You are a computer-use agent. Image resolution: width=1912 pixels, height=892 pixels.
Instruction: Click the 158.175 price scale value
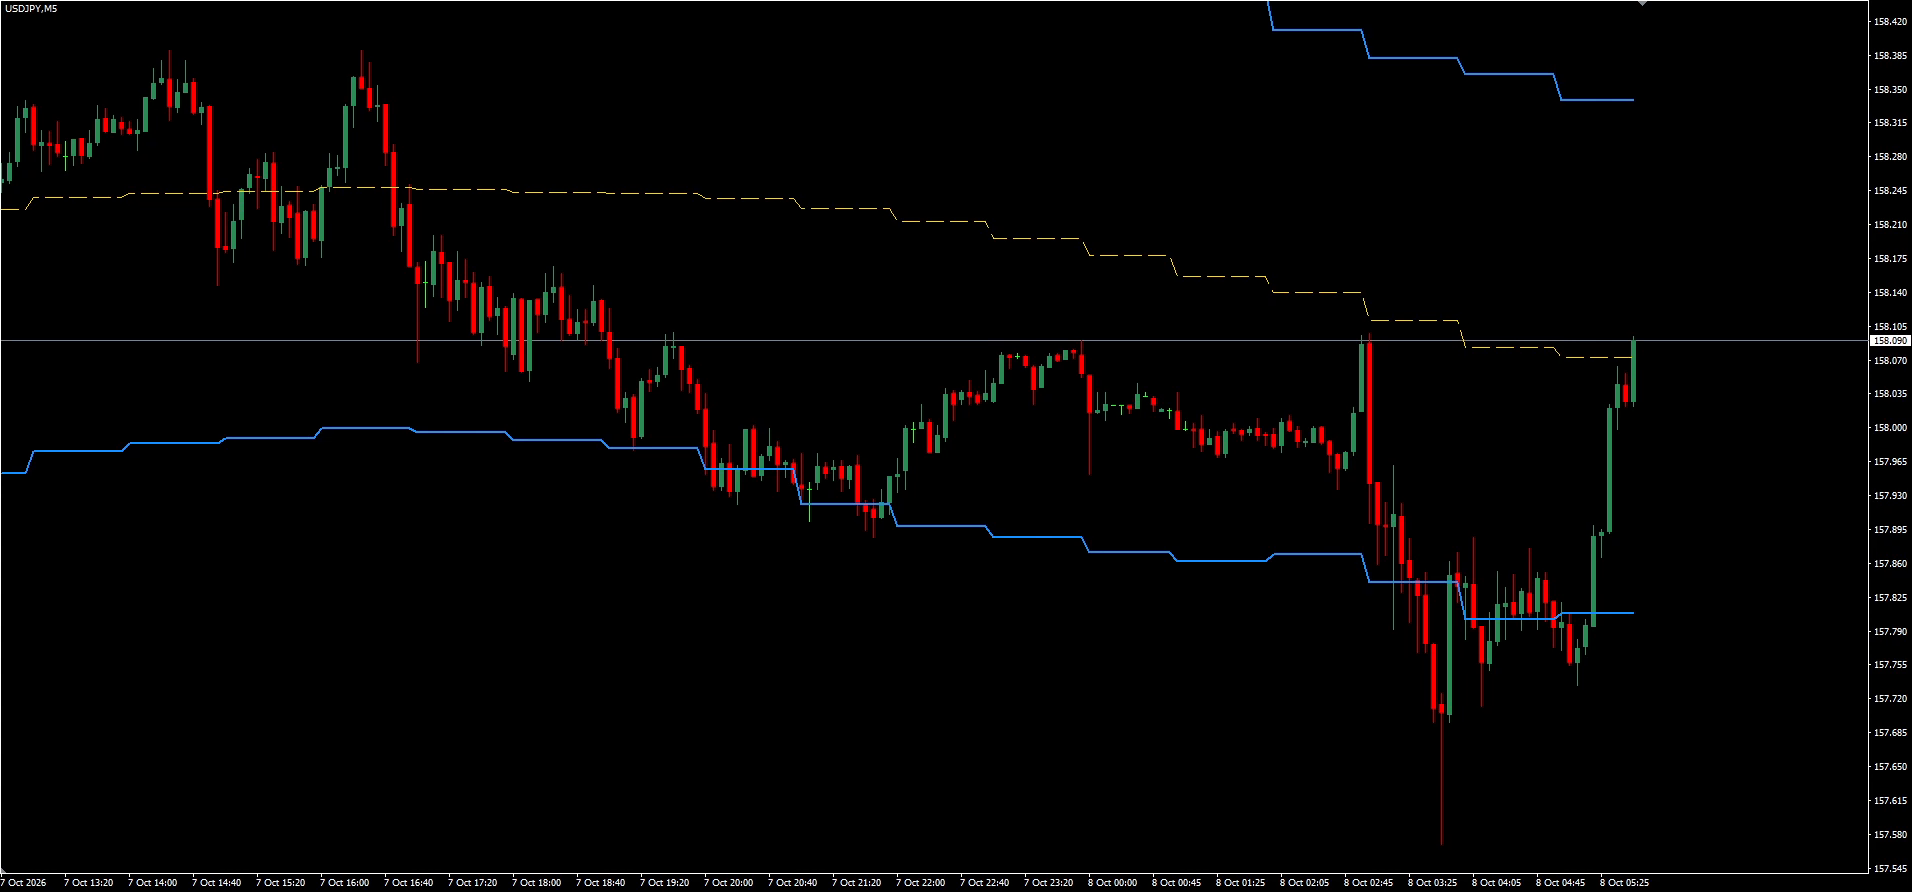point(1889,259)
